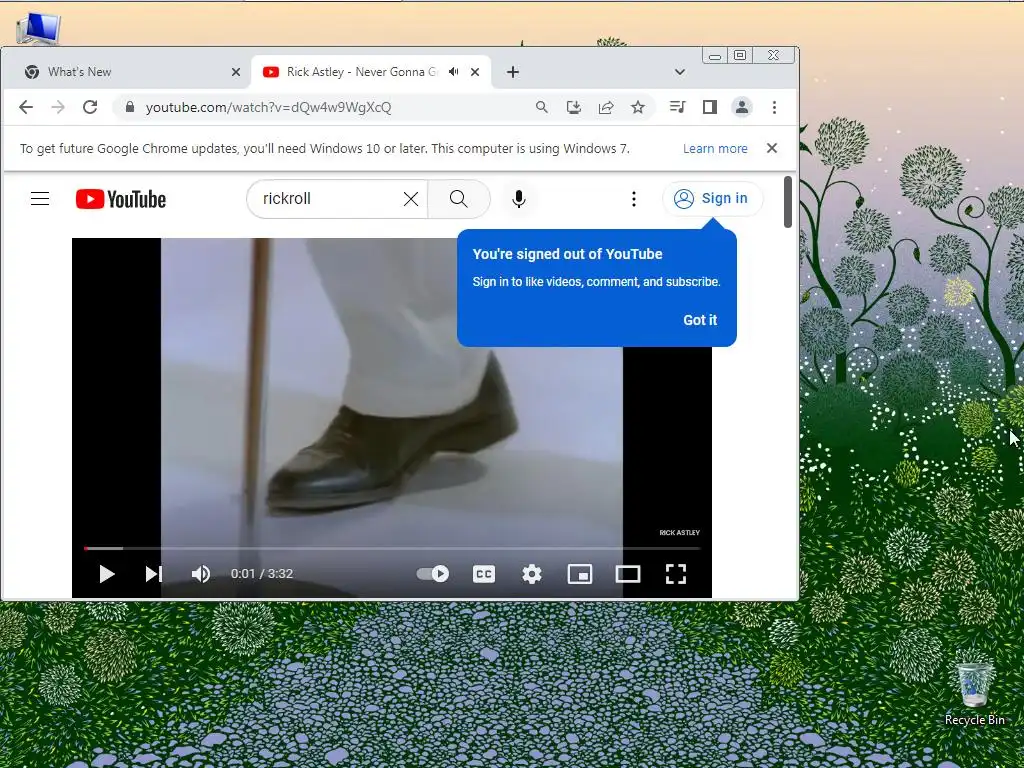Enter full screen mode

coord(676,574)
